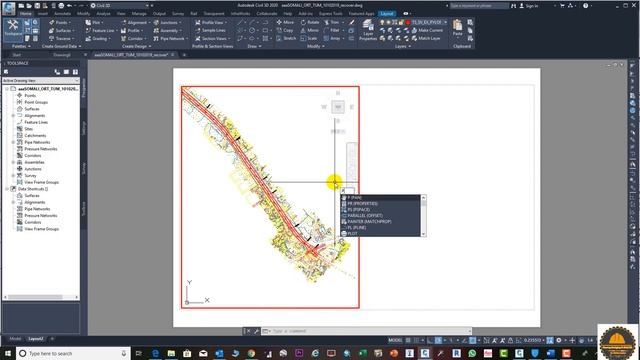Open Active Drawing View dropdown in Toolspace
The image size is (640, 360).
[x=41, y=80]
